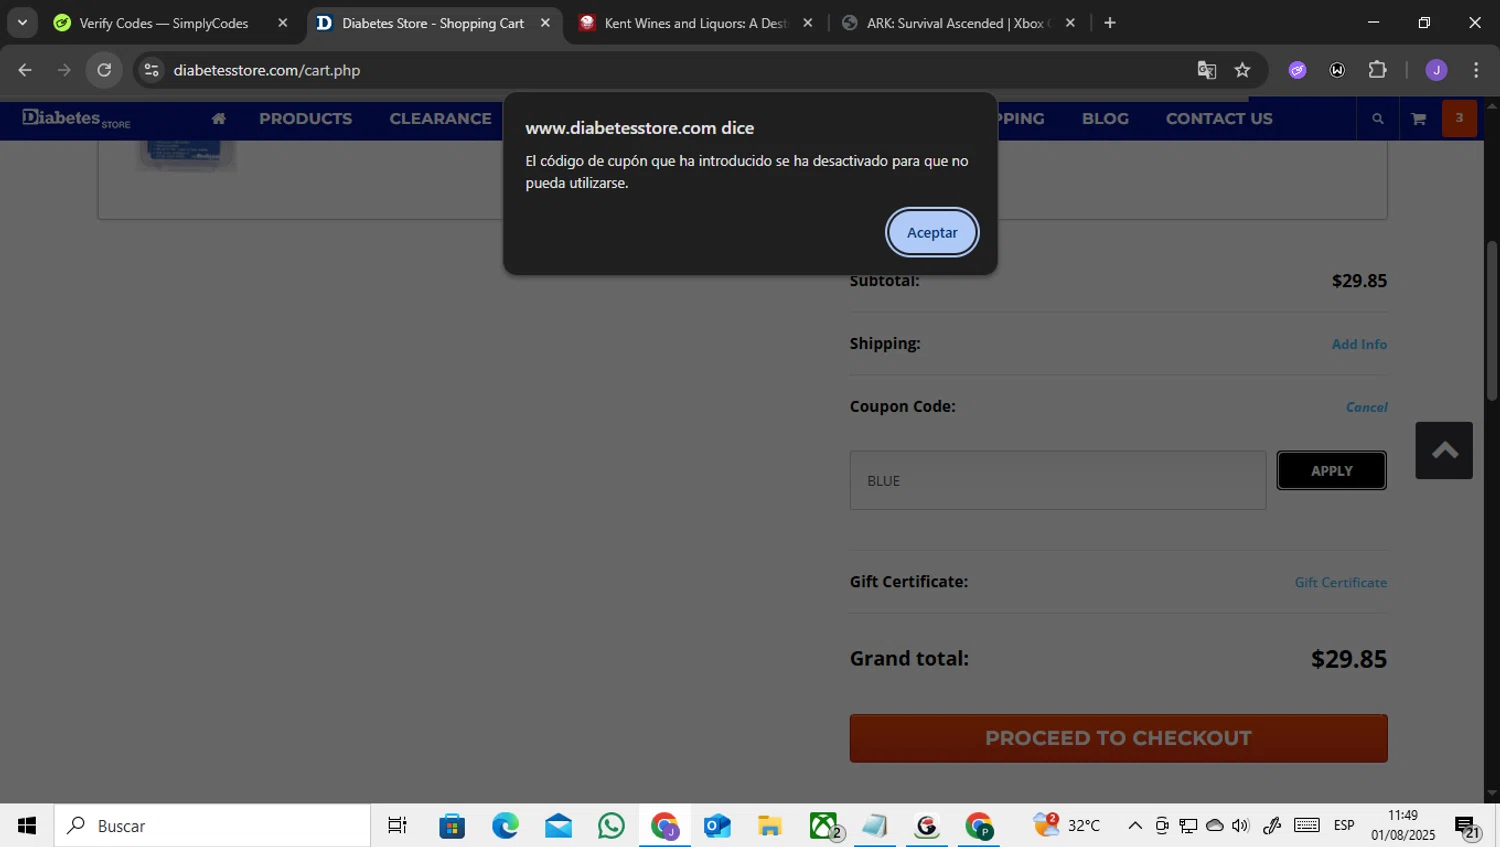Click the scroll-to-top arrow button
This screenshot has width=1500, height=847.
click(x=1444, y=451)
